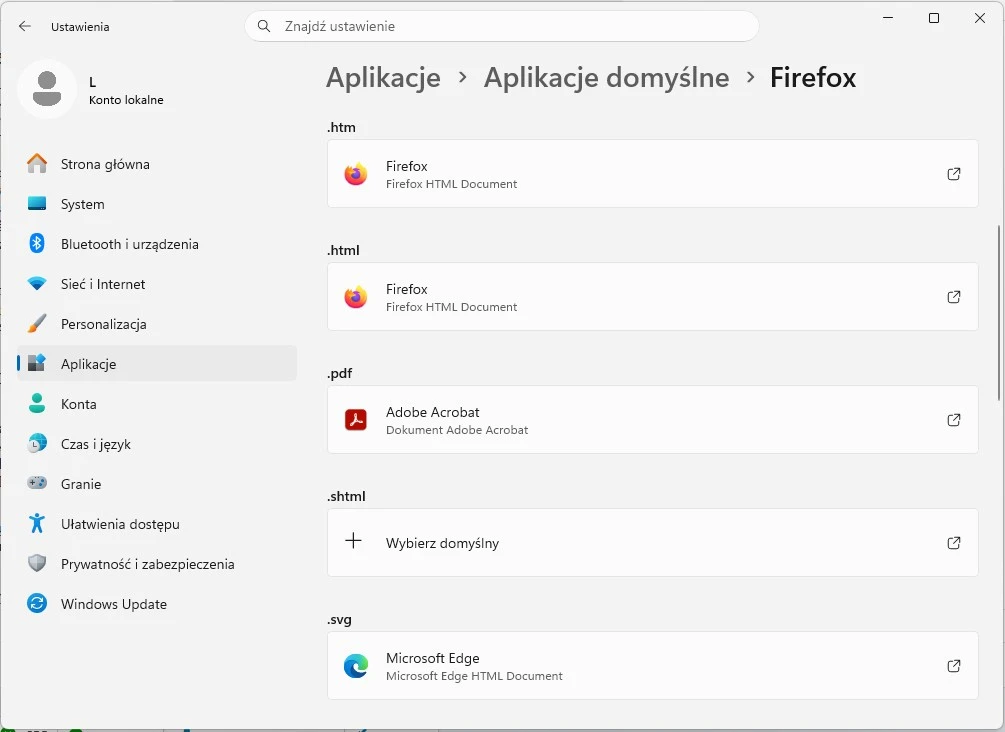
Task: Choose Wybierz domyślny for .shtml
Action: click(x=652, y=543)
